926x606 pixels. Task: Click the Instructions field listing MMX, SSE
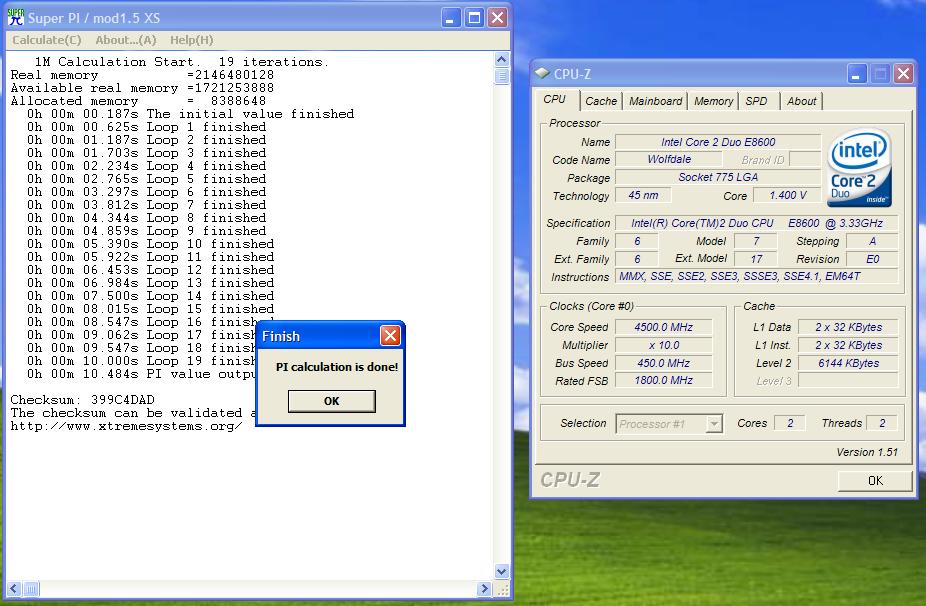[x=757, y=276]
